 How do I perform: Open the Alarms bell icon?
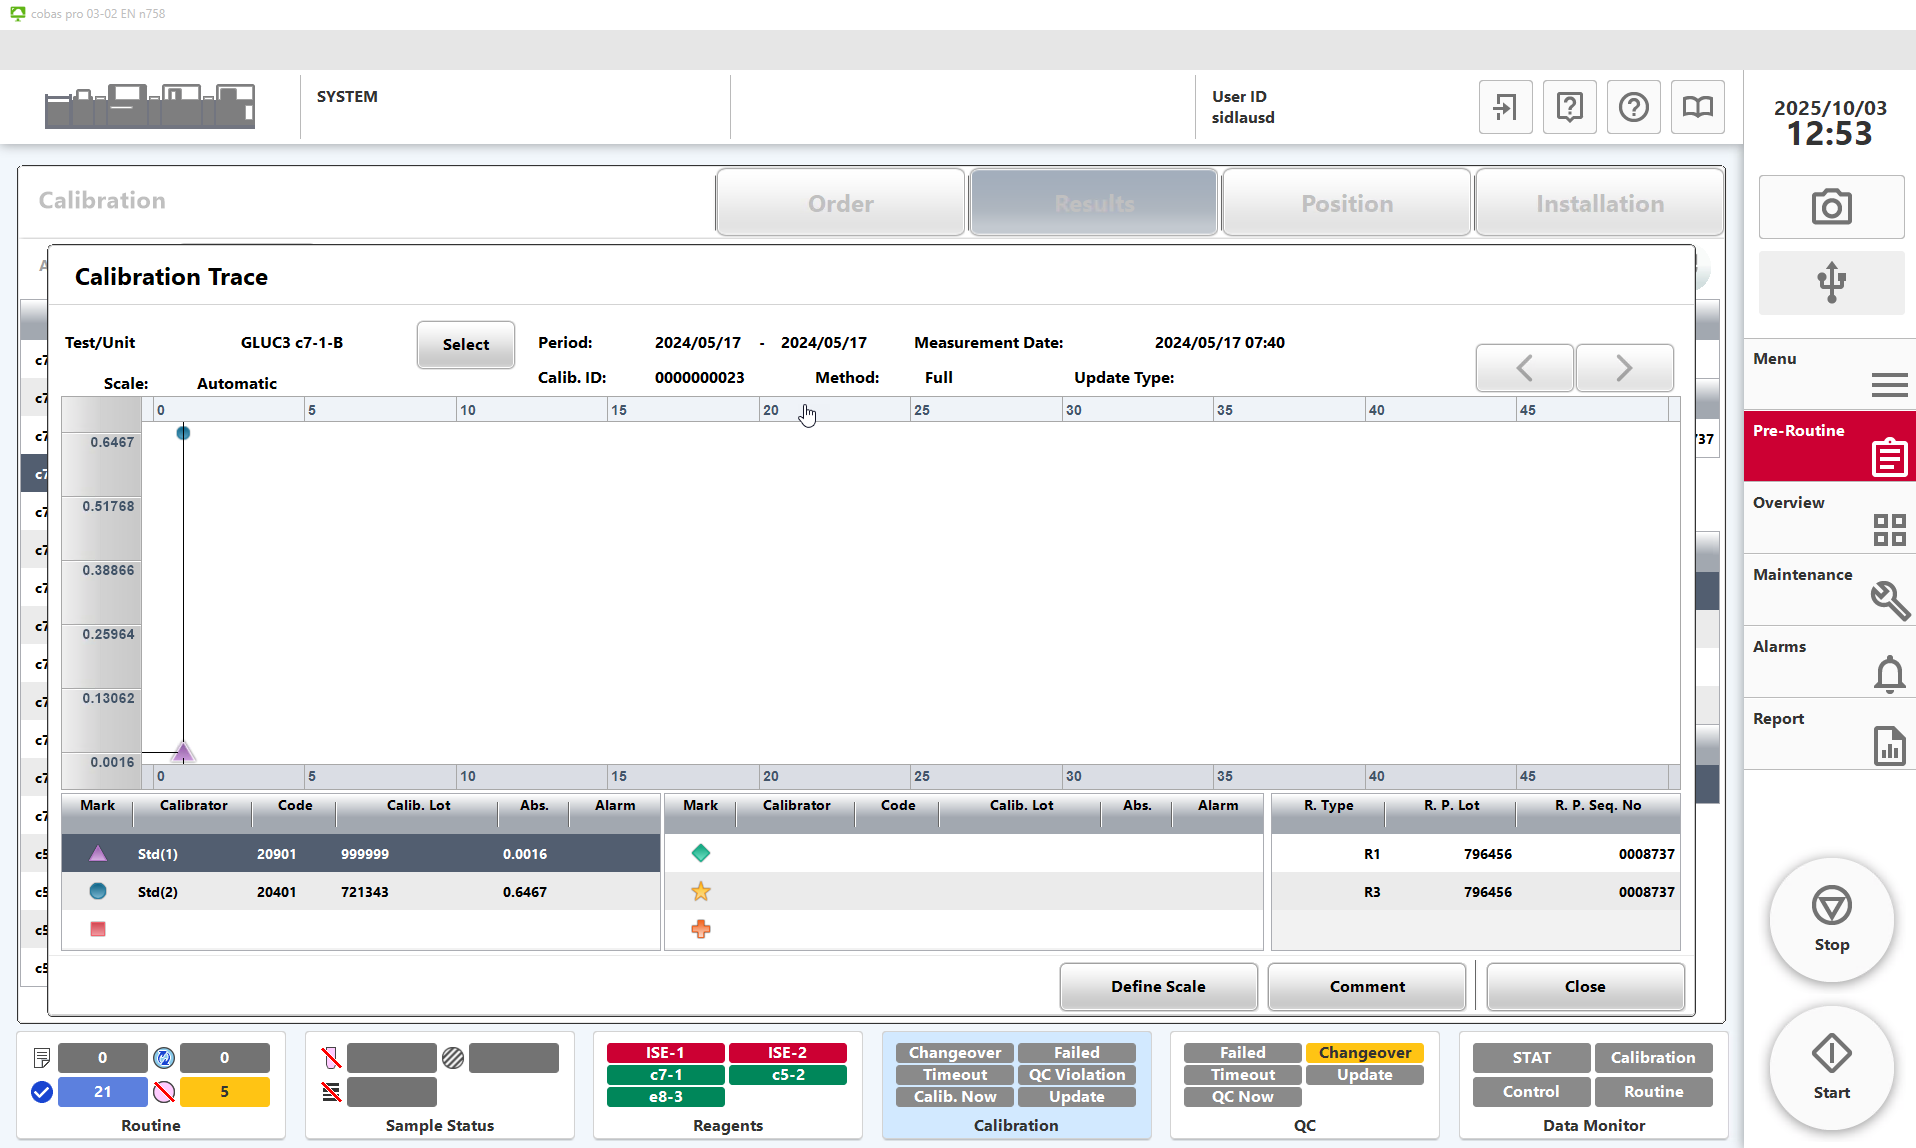[x=1888, y=674]
